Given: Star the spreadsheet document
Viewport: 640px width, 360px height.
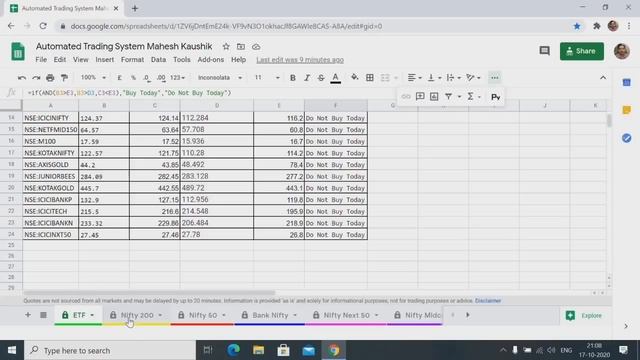Looking at the screenshot, I should pyautogui.click(x=226, y=47).
